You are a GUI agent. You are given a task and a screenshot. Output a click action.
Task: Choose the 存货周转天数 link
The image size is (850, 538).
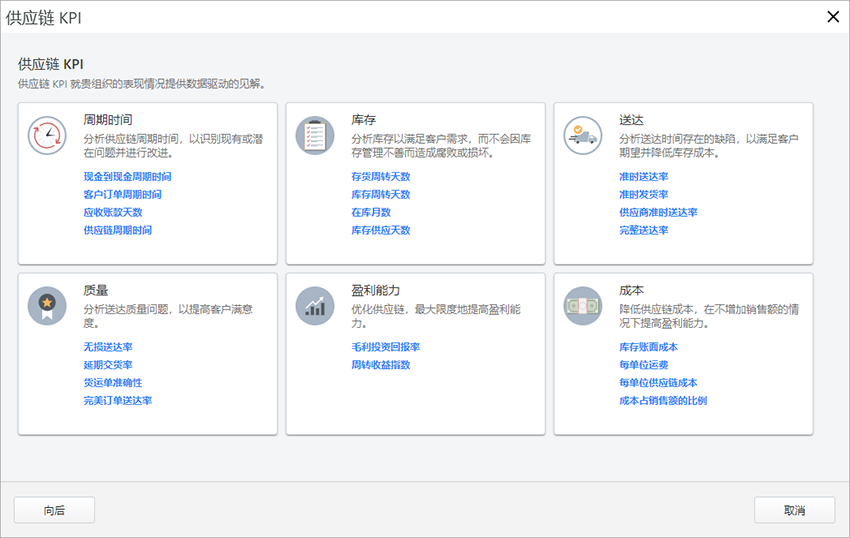[380, 176]
